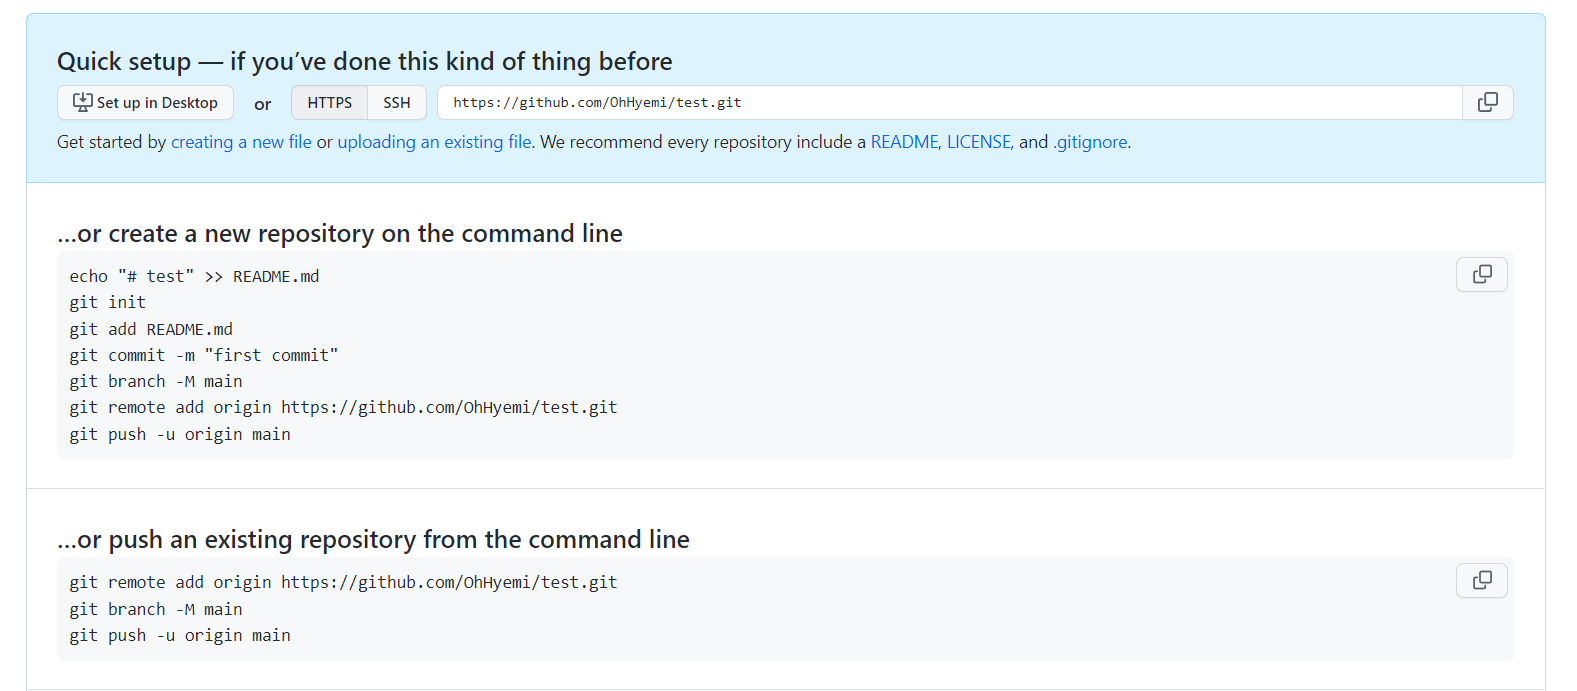Copy the repository URL to clipboard
This screenshot has height=691, width=1577.
(1487, 102)
